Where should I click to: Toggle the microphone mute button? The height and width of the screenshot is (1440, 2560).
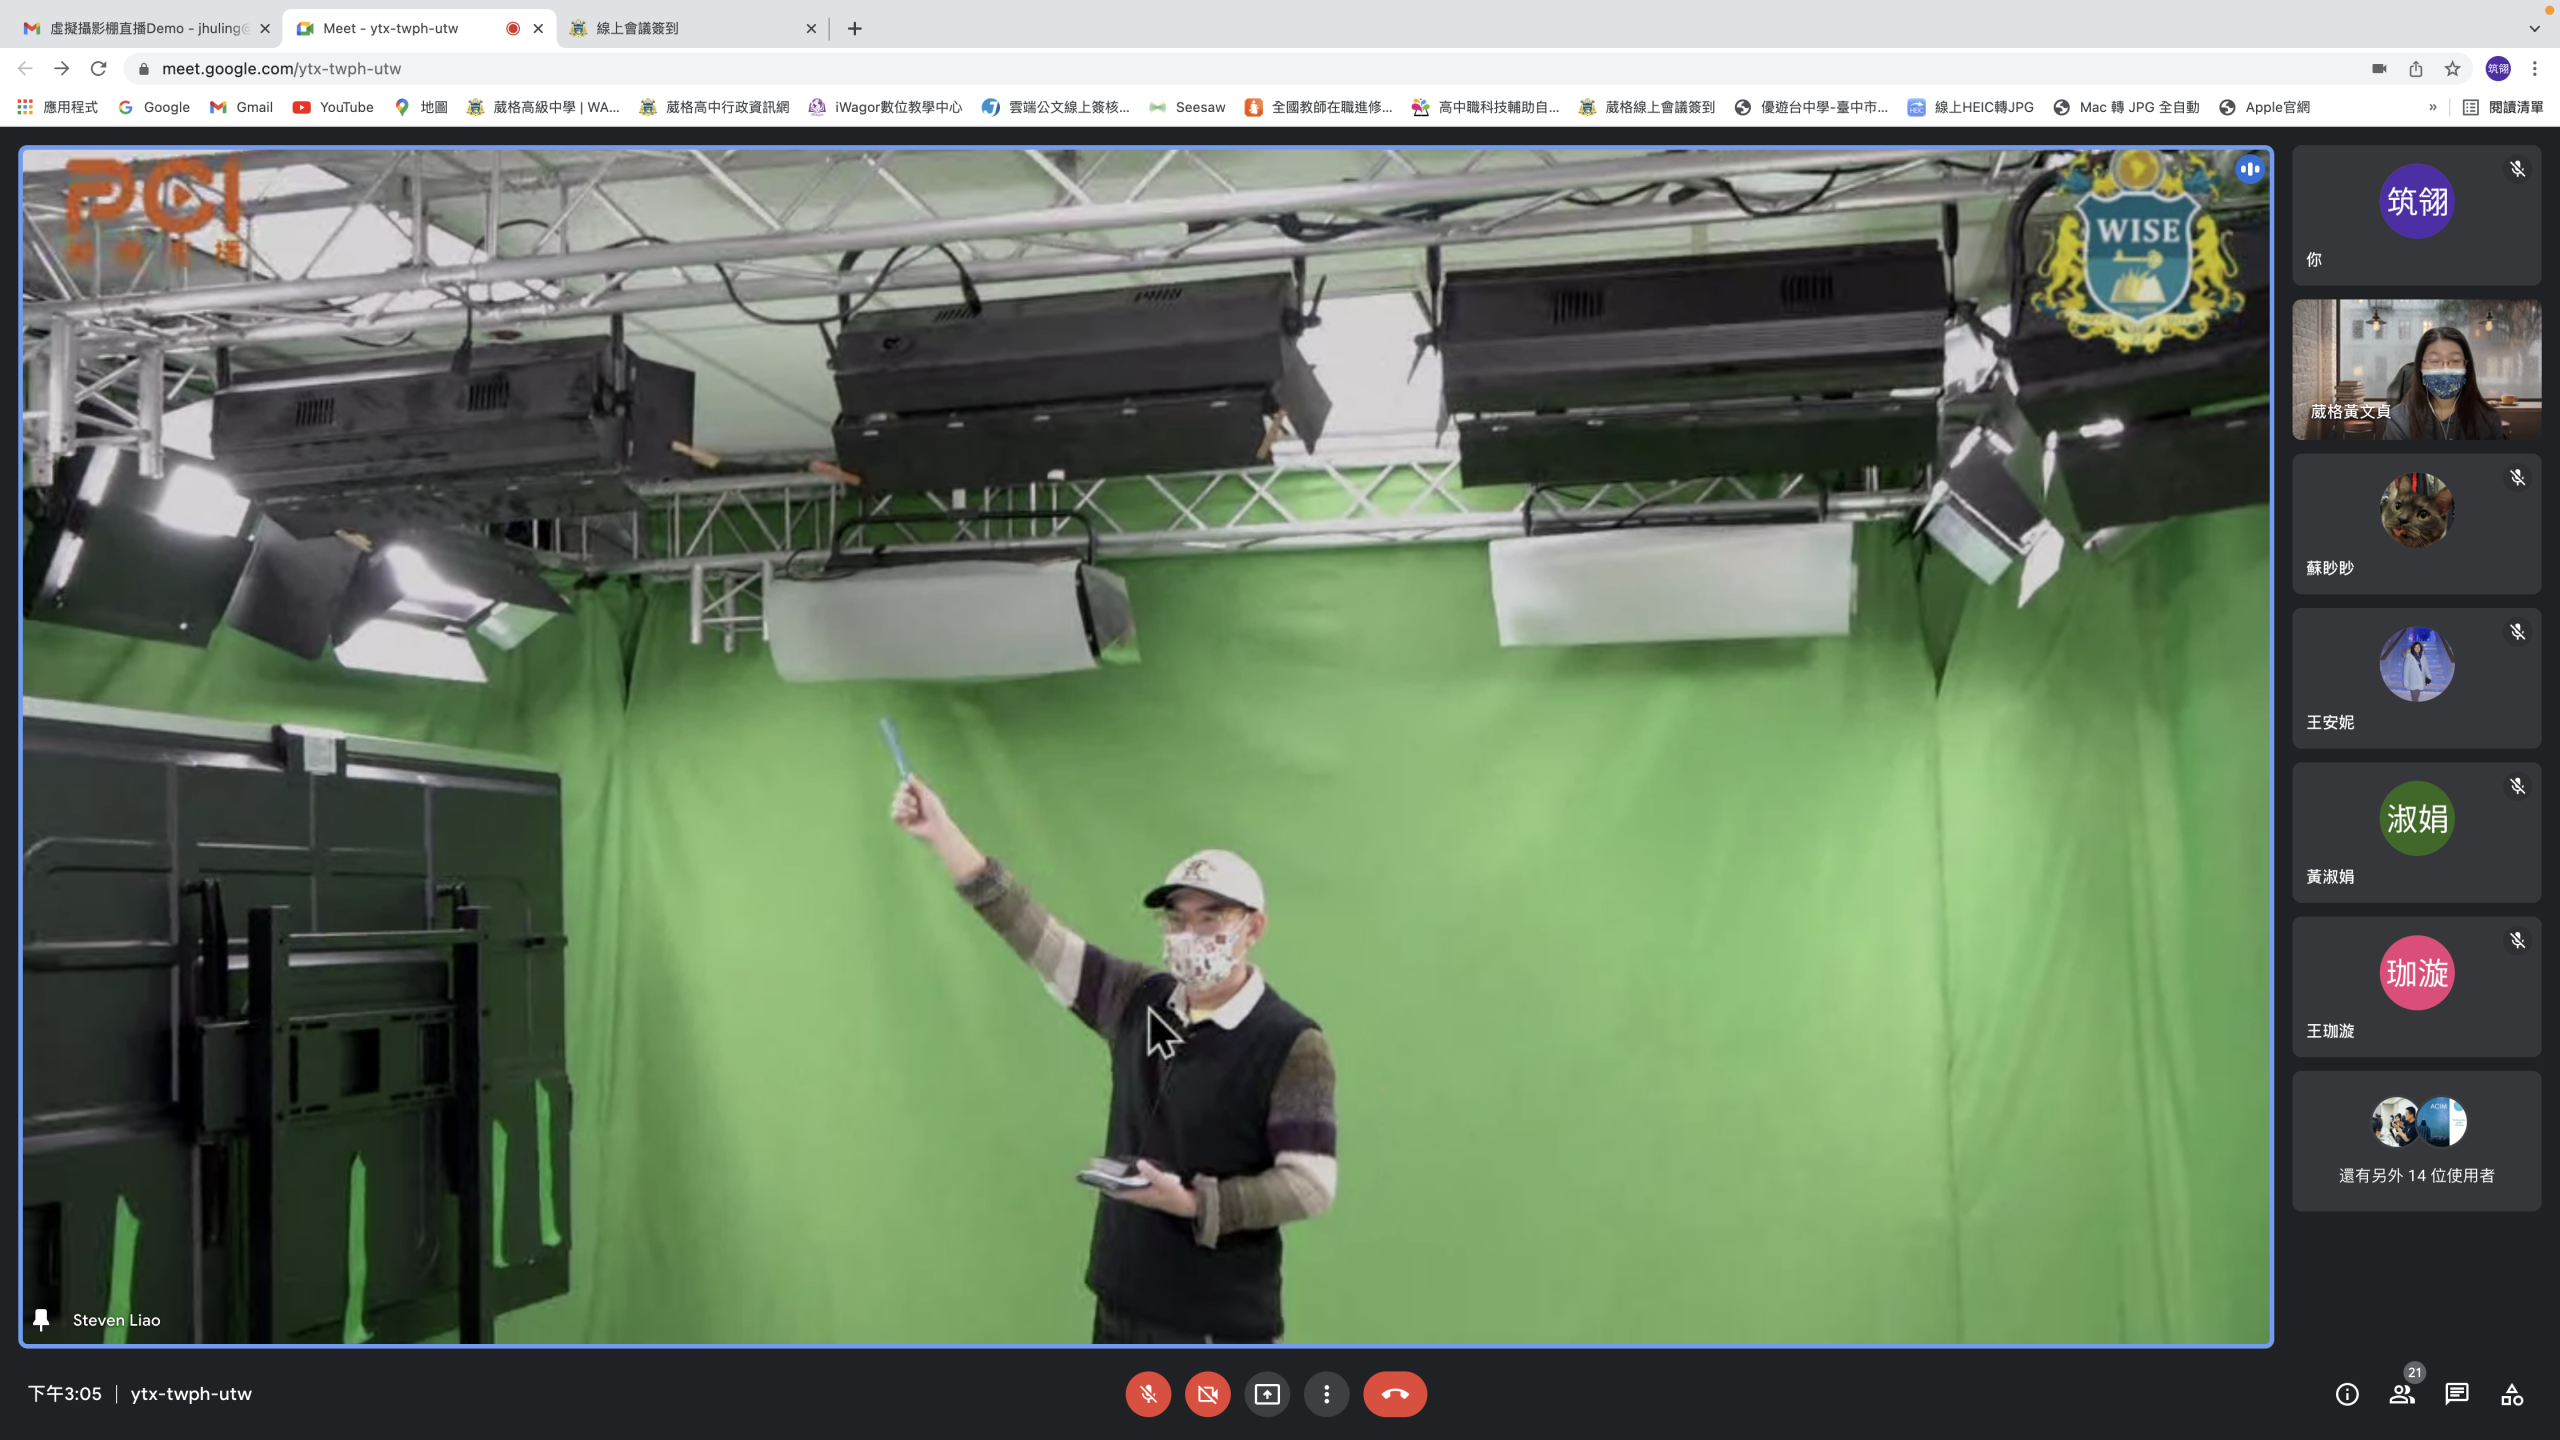(x=1148, y=1394)
